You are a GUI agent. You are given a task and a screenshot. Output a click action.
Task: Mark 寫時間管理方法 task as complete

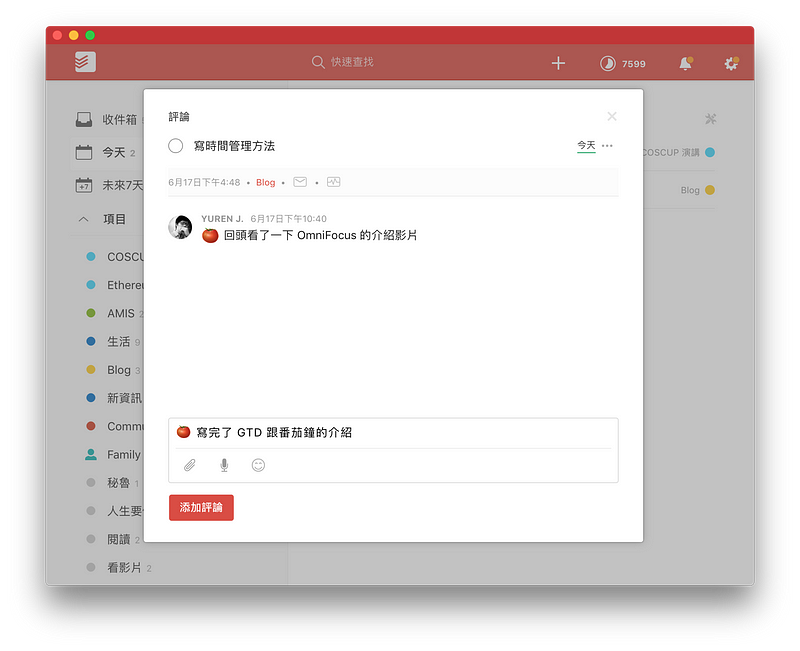coord(176,146)
